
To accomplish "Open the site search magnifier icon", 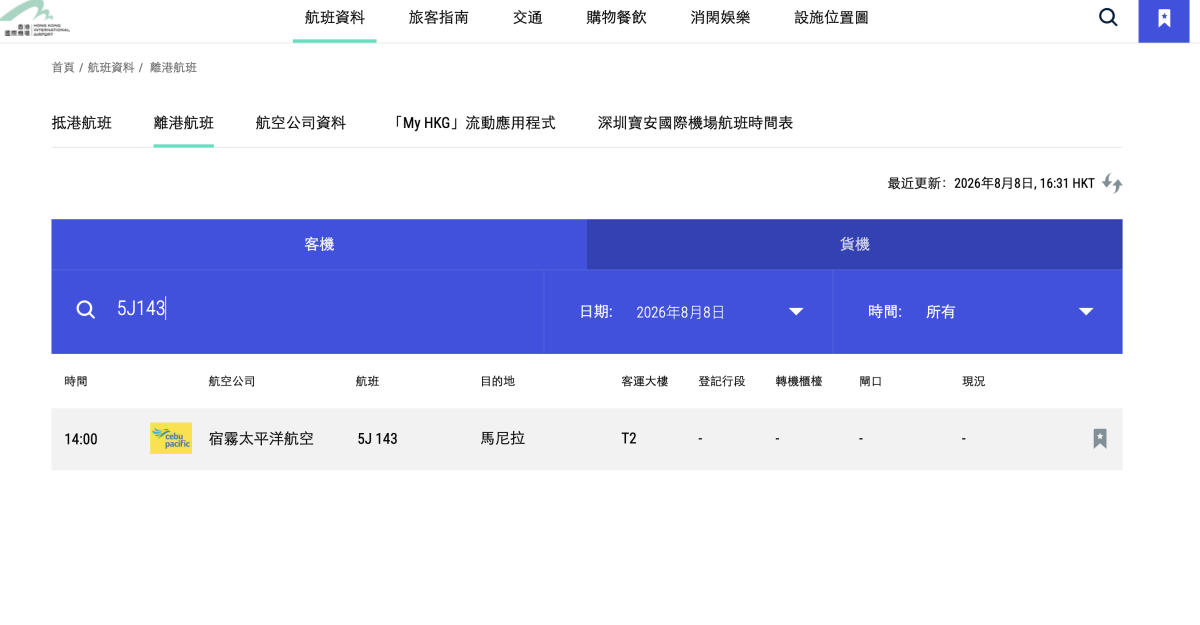I will 1108,17.
